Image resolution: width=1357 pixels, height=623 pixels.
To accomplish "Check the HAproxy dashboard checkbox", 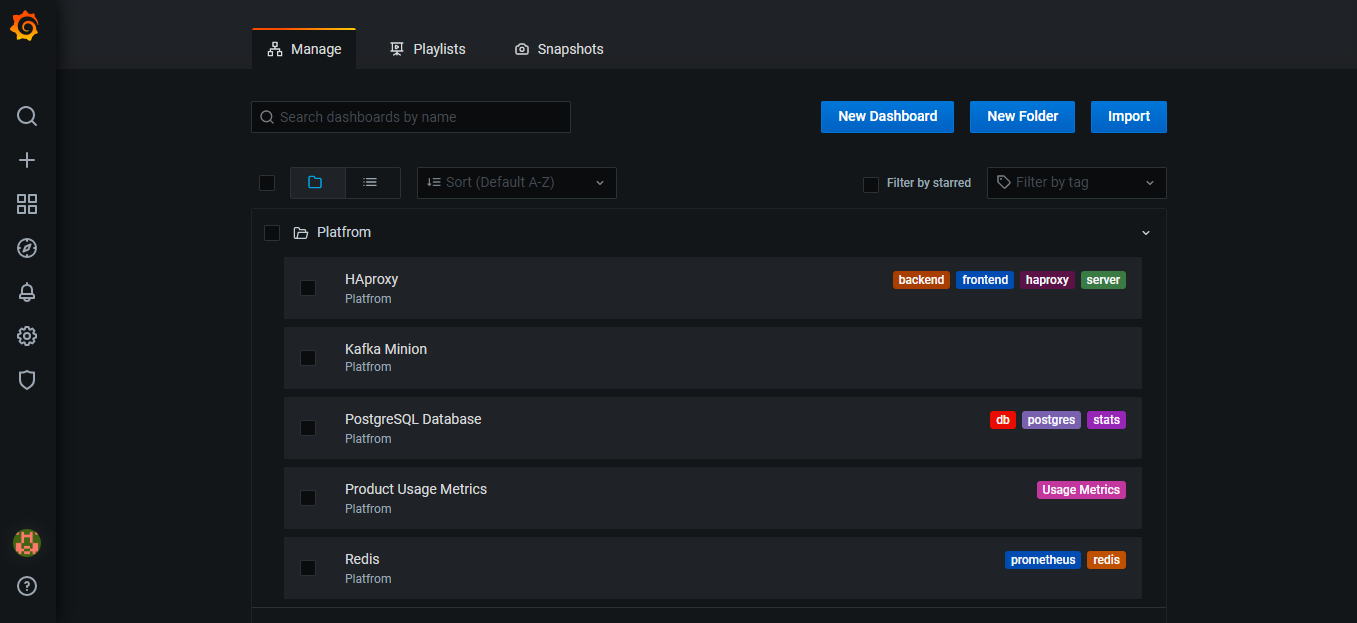I will point(308,288).
